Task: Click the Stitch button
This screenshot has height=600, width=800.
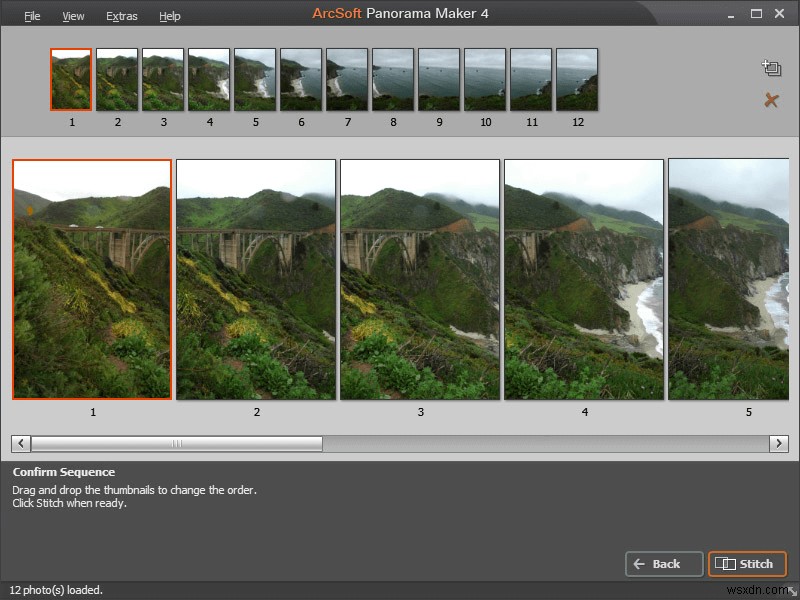Action: 747,564
